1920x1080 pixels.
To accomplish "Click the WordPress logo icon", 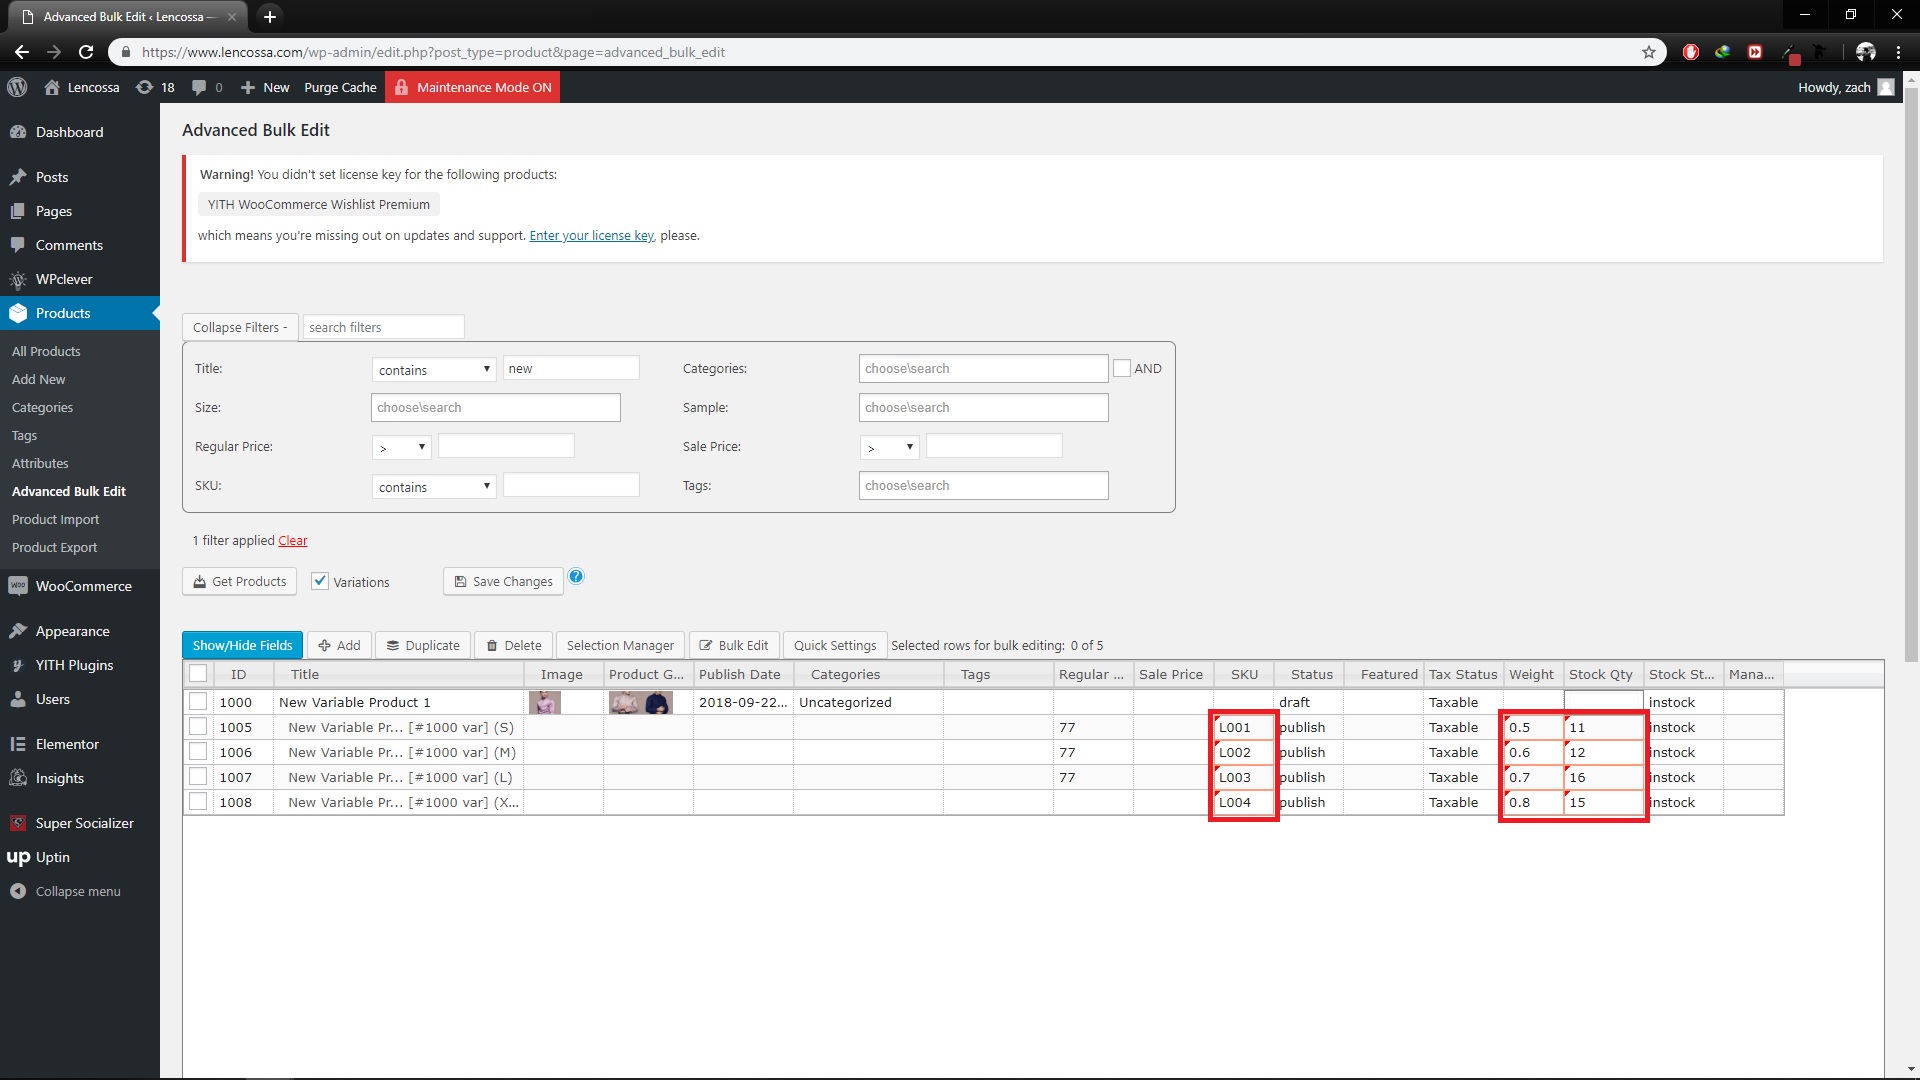I will [x=17, y=87].
